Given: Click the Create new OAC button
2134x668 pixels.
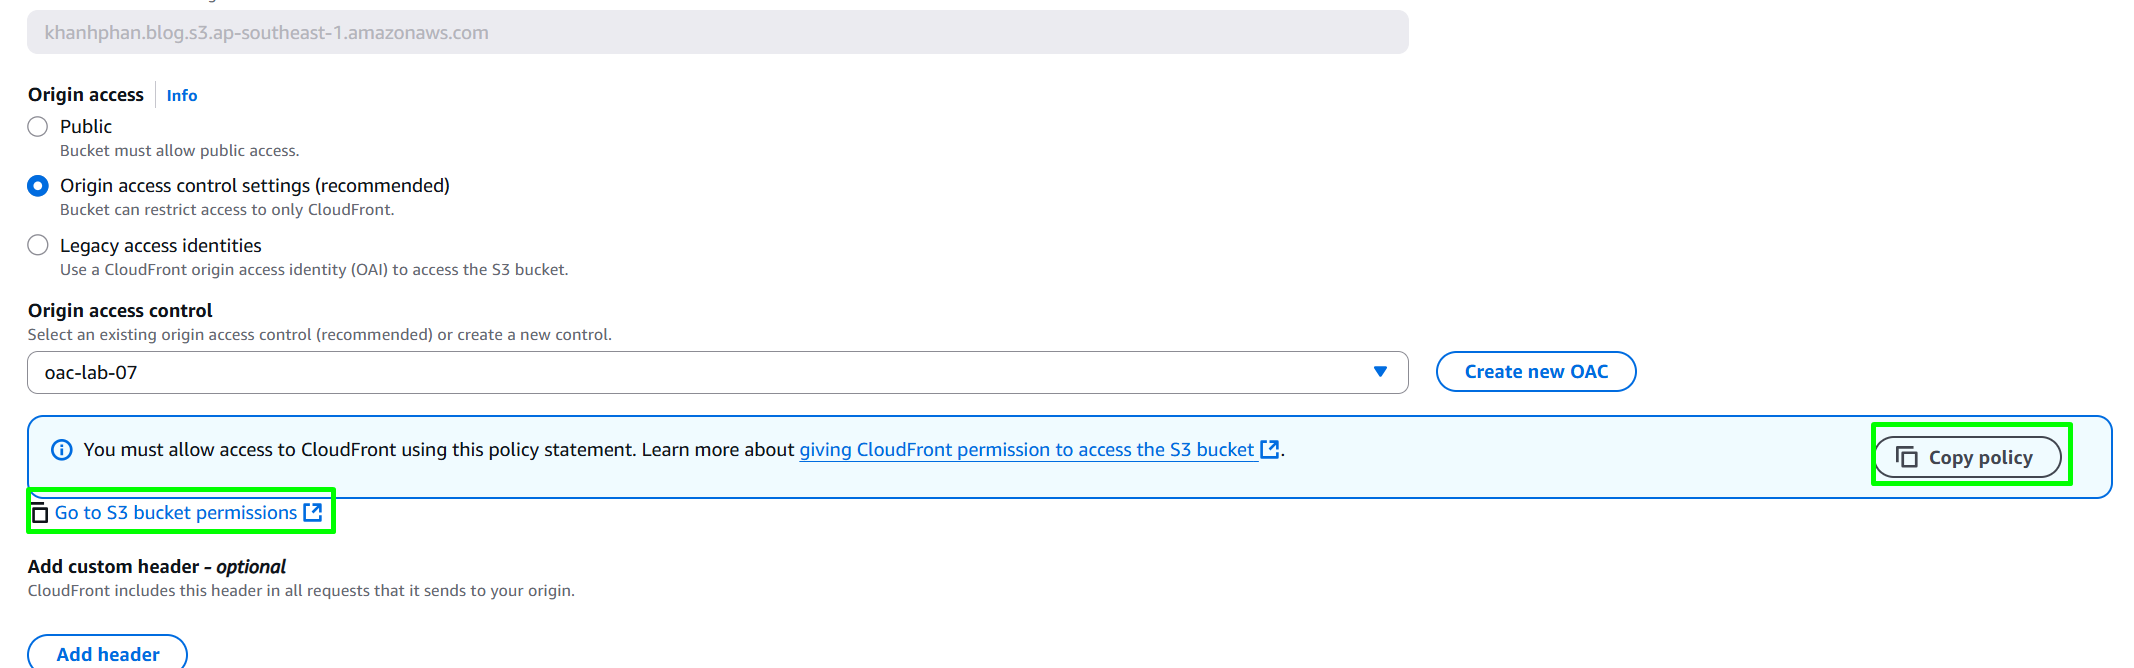Looking at the screenshot, I should tap(1536, 372).
